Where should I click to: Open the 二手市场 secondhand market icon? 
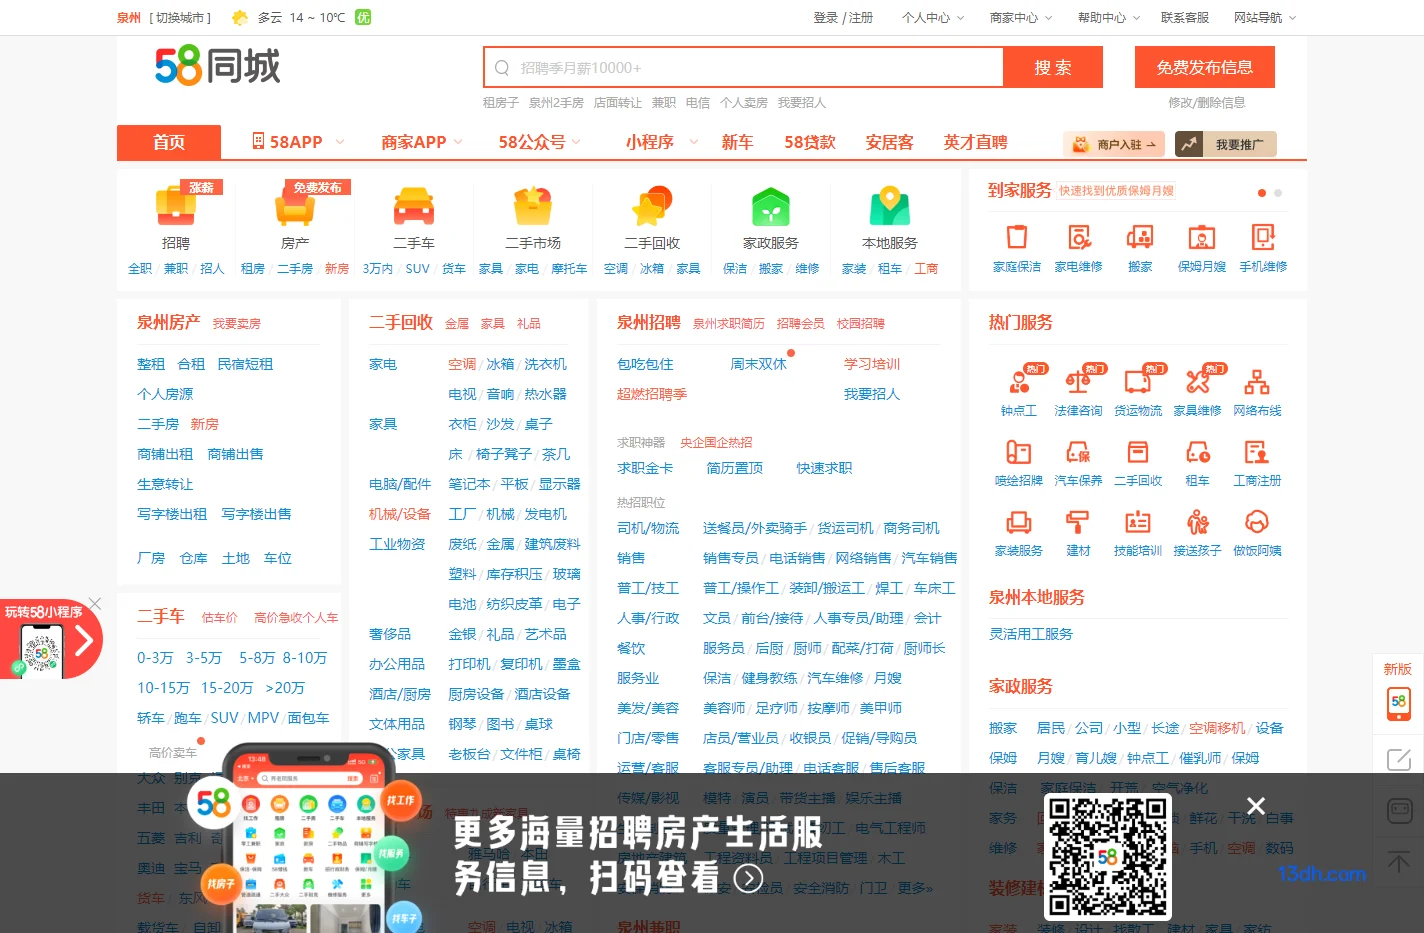point(533,207)
